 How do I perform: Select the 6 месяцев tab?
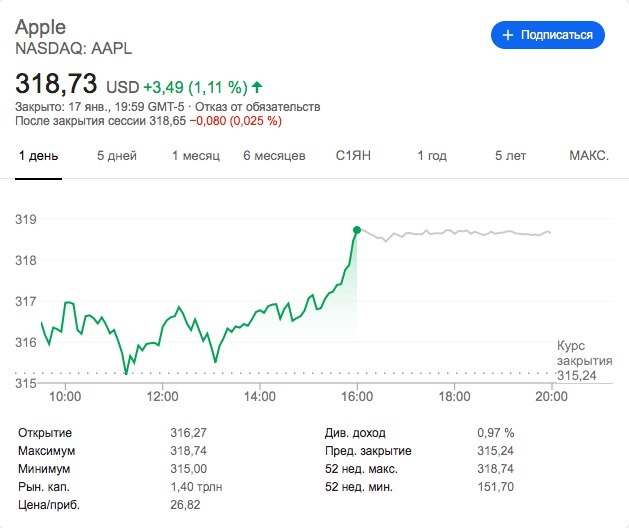tap(274, 155)
